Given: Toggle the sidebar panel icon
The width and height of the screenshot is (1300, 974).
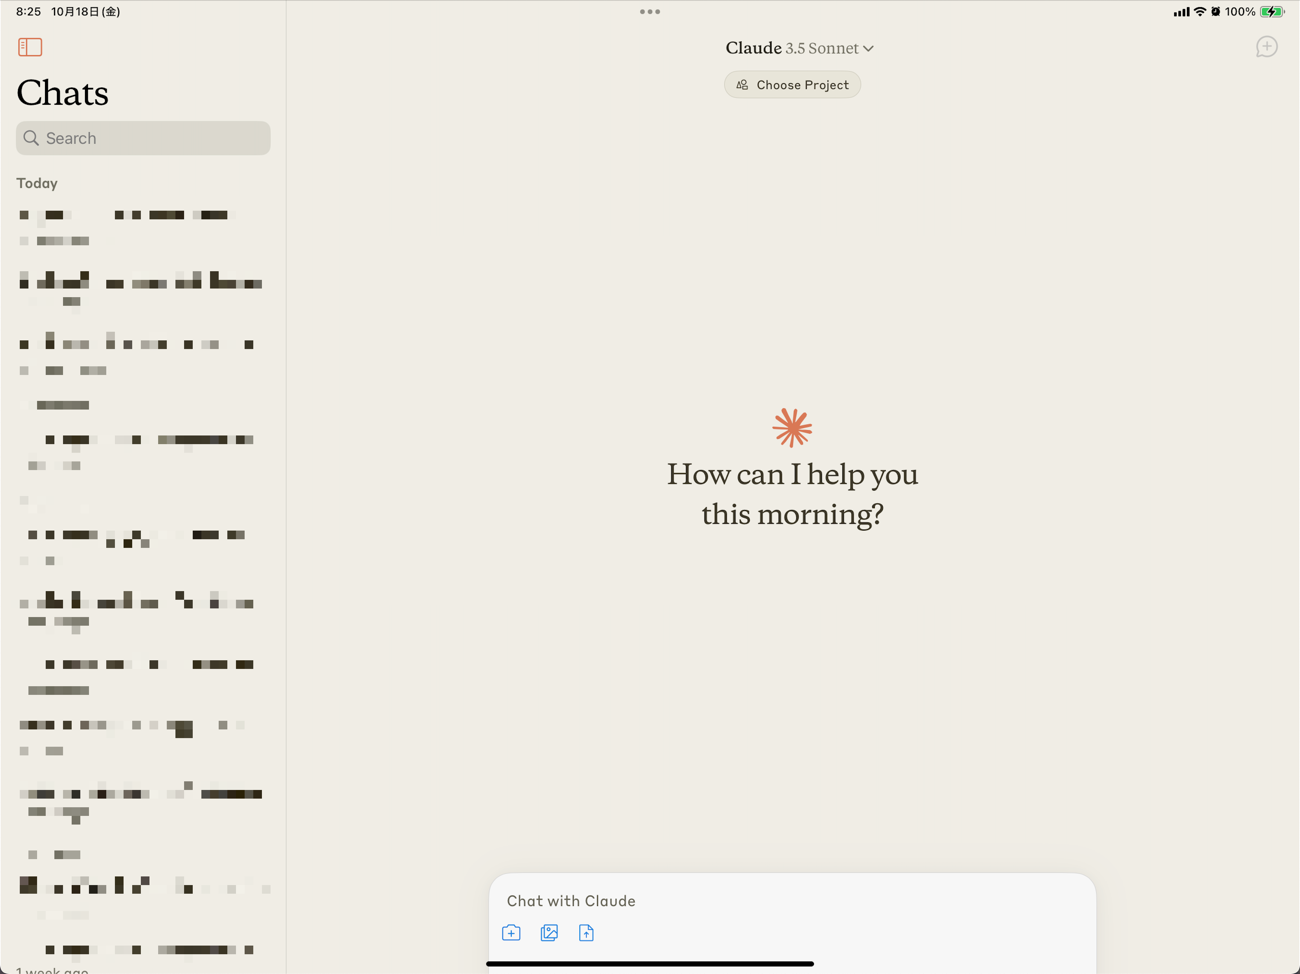Looking at the screenshot, I should (30, 47).
